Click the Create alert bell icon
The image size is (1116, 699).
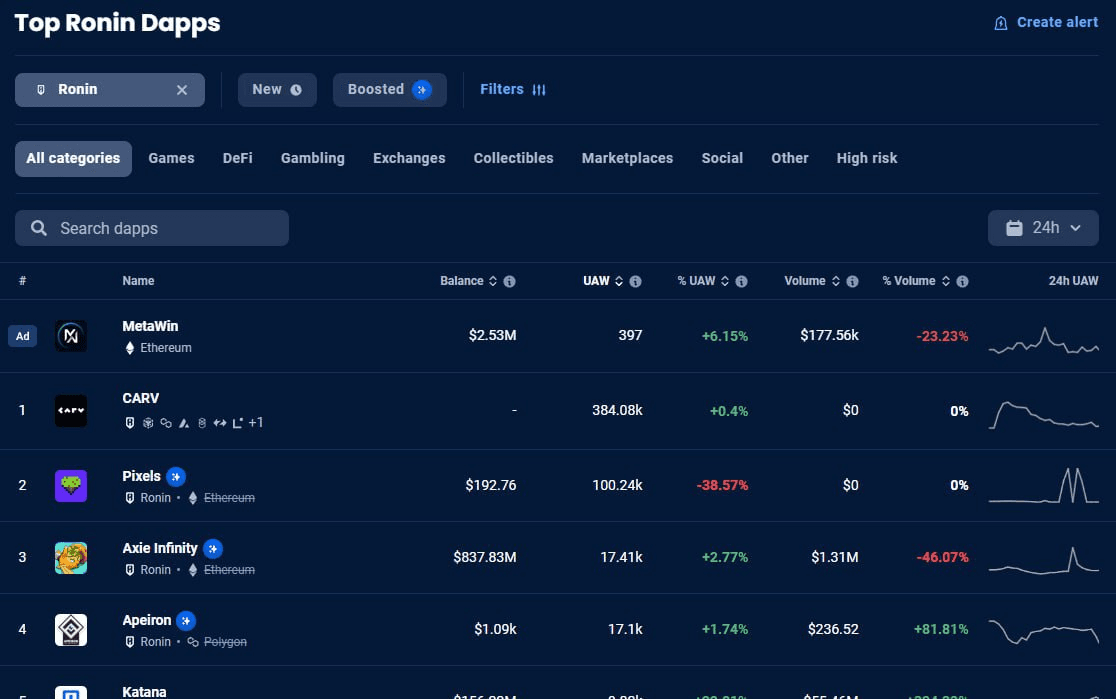[x=1001, y=23]
